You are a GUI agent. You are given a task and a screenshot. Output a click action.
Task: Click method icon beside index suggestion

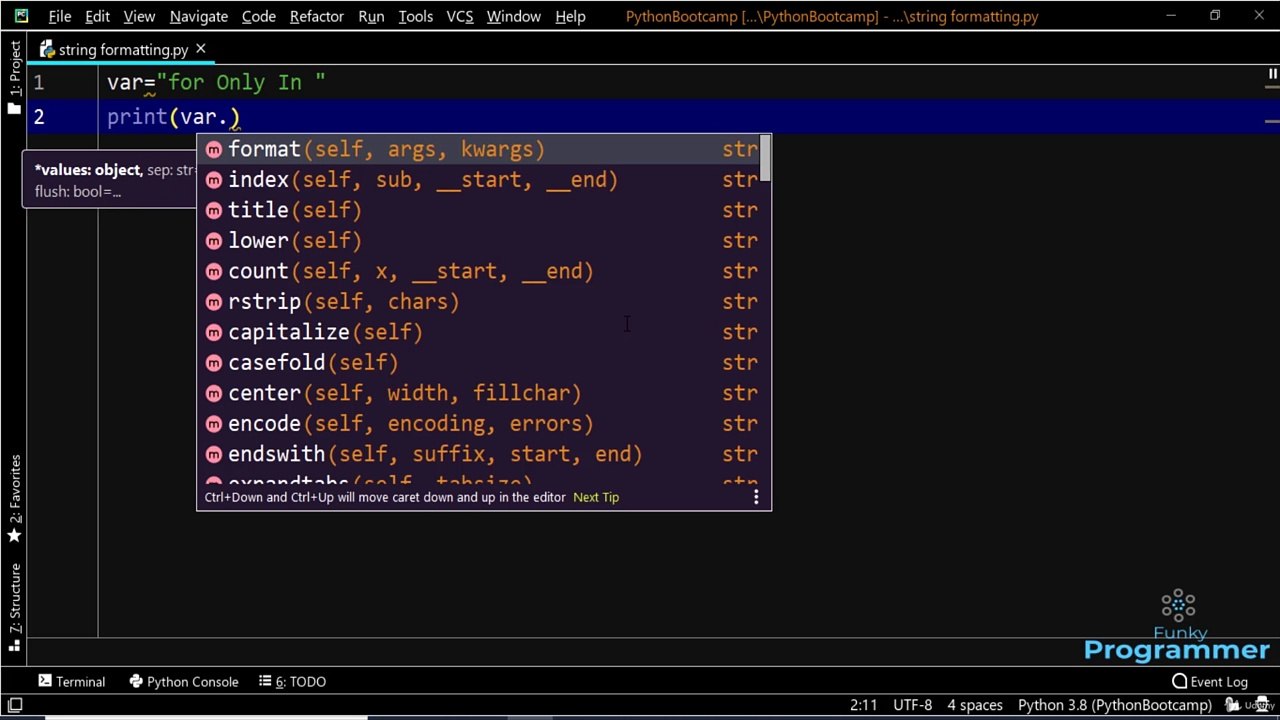213,180
